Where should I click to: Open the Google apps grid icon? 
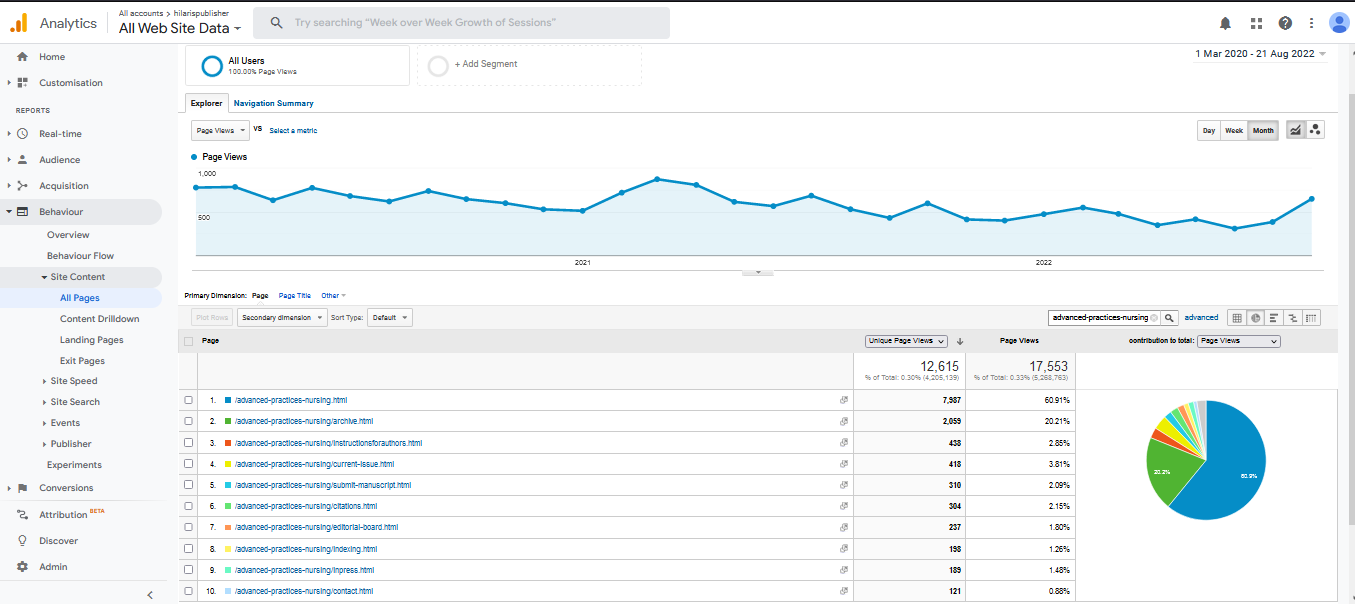click(x=1256, y=23)
